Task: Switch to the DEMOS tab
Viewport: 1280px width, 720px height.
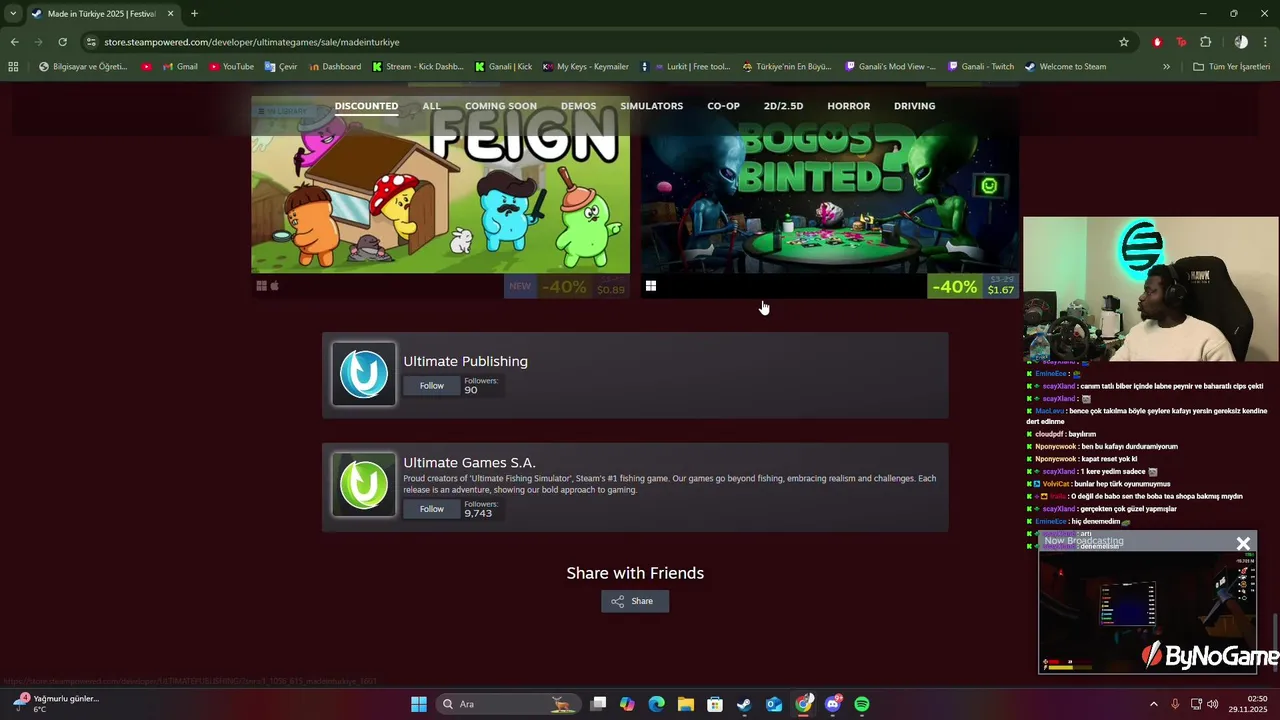Action: [x=578, y=106]
